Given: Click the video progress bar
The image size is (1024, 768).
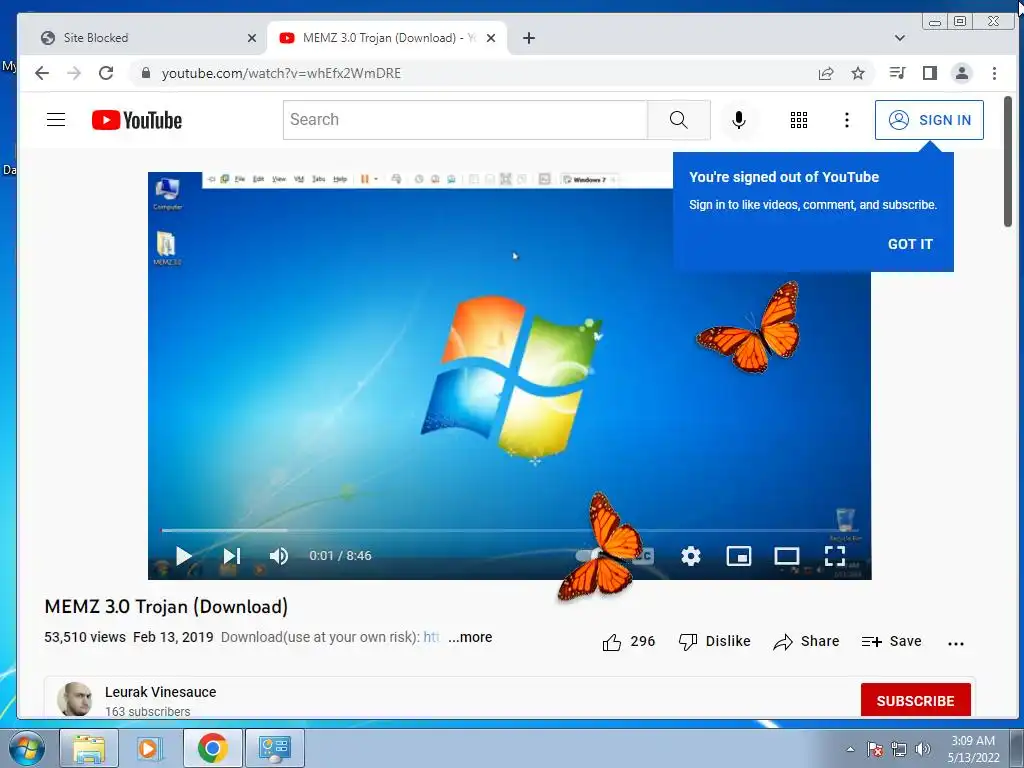Looking at the screenshot, I should pyautogui.click(x=509, y=530).
